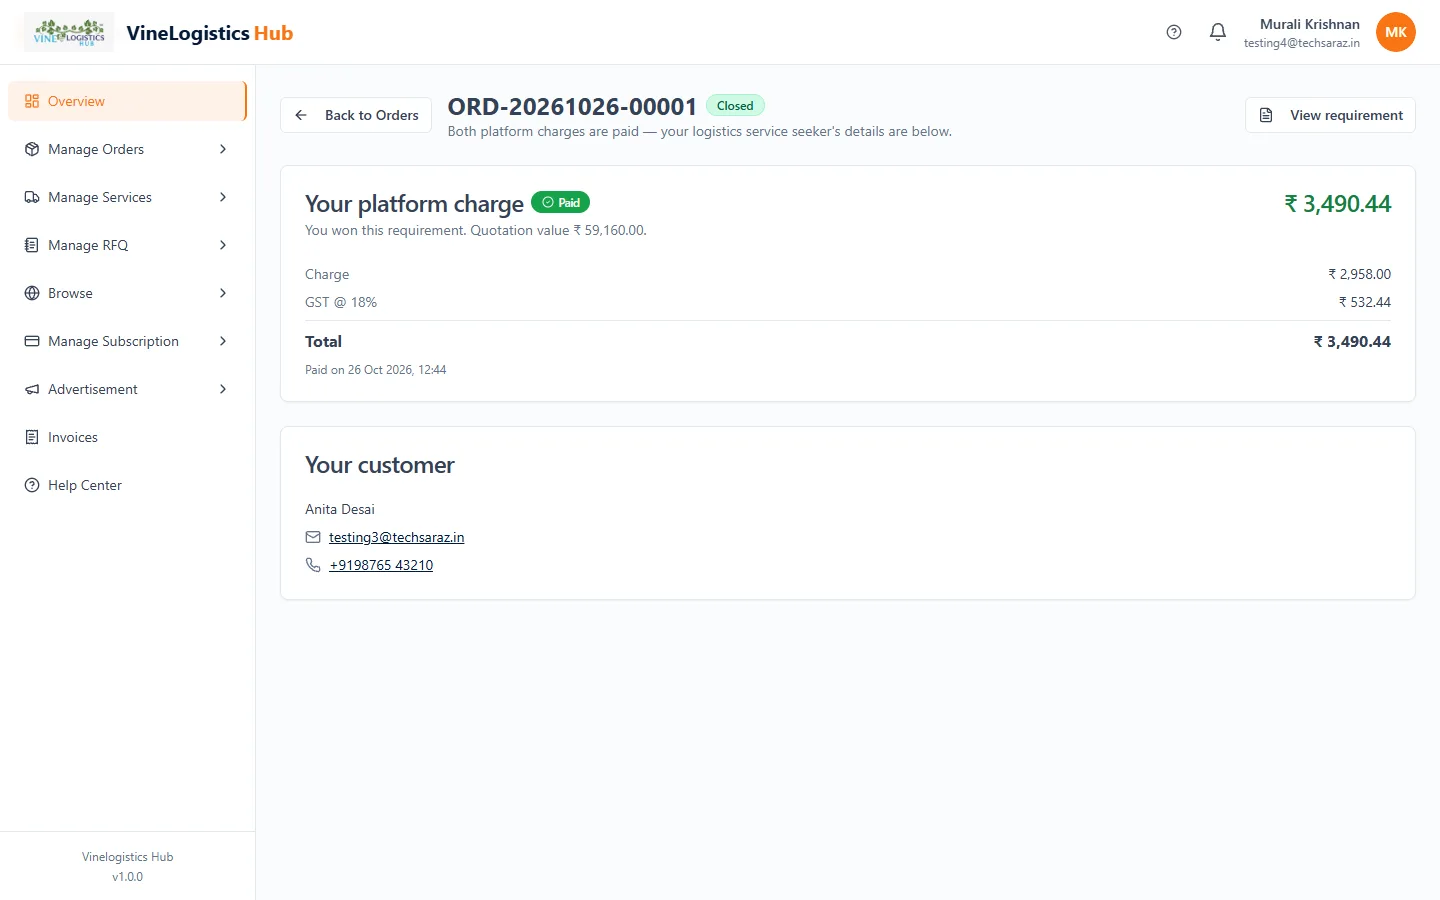Go Back to Orders
Viewport: 1440px width, 900px height.
coord(356,115)
